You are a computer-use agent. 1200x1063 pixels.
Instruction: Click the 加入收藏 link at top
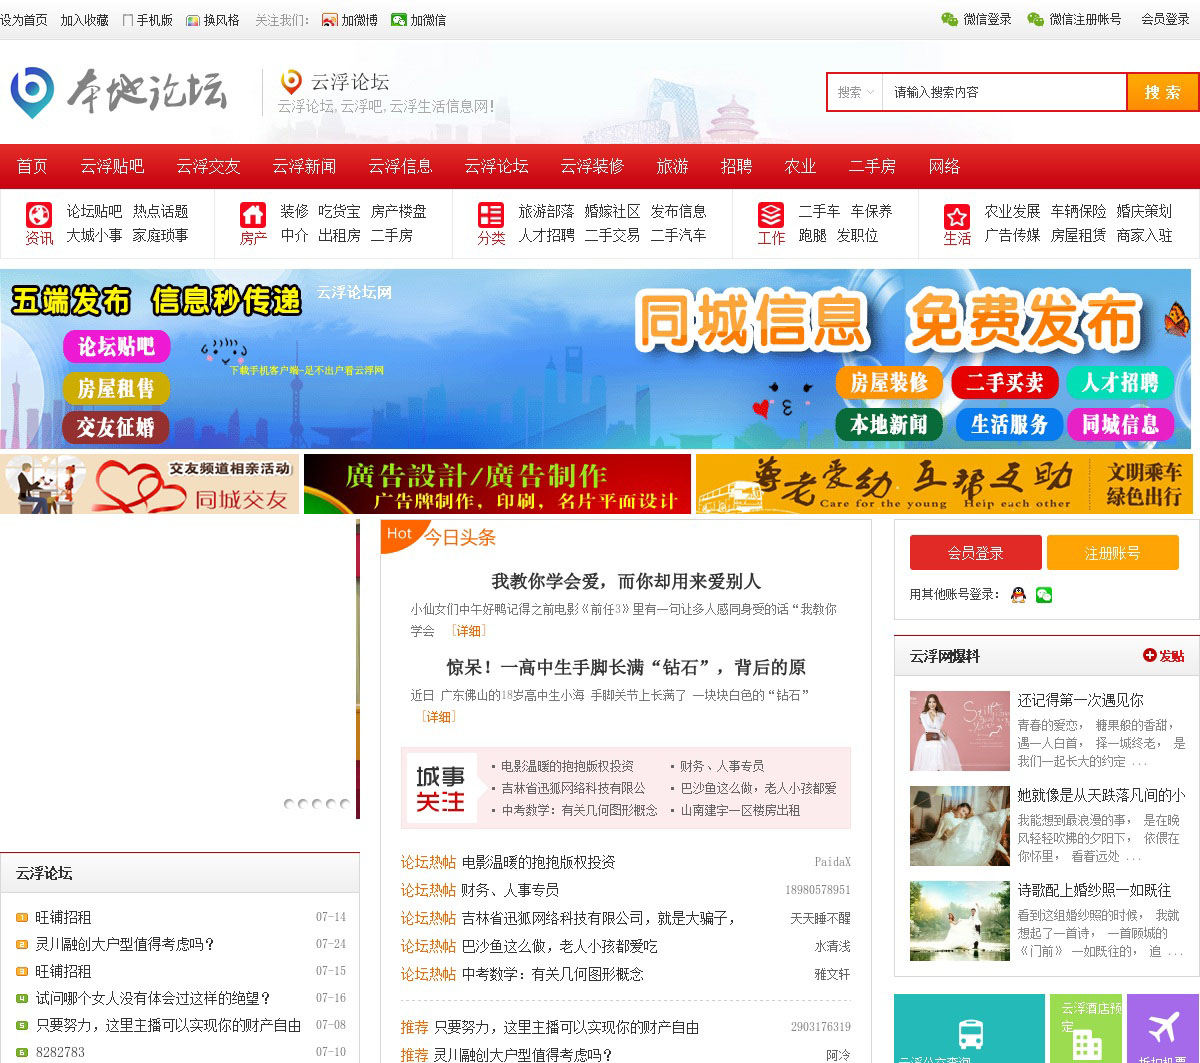click(x=84, y=20)
